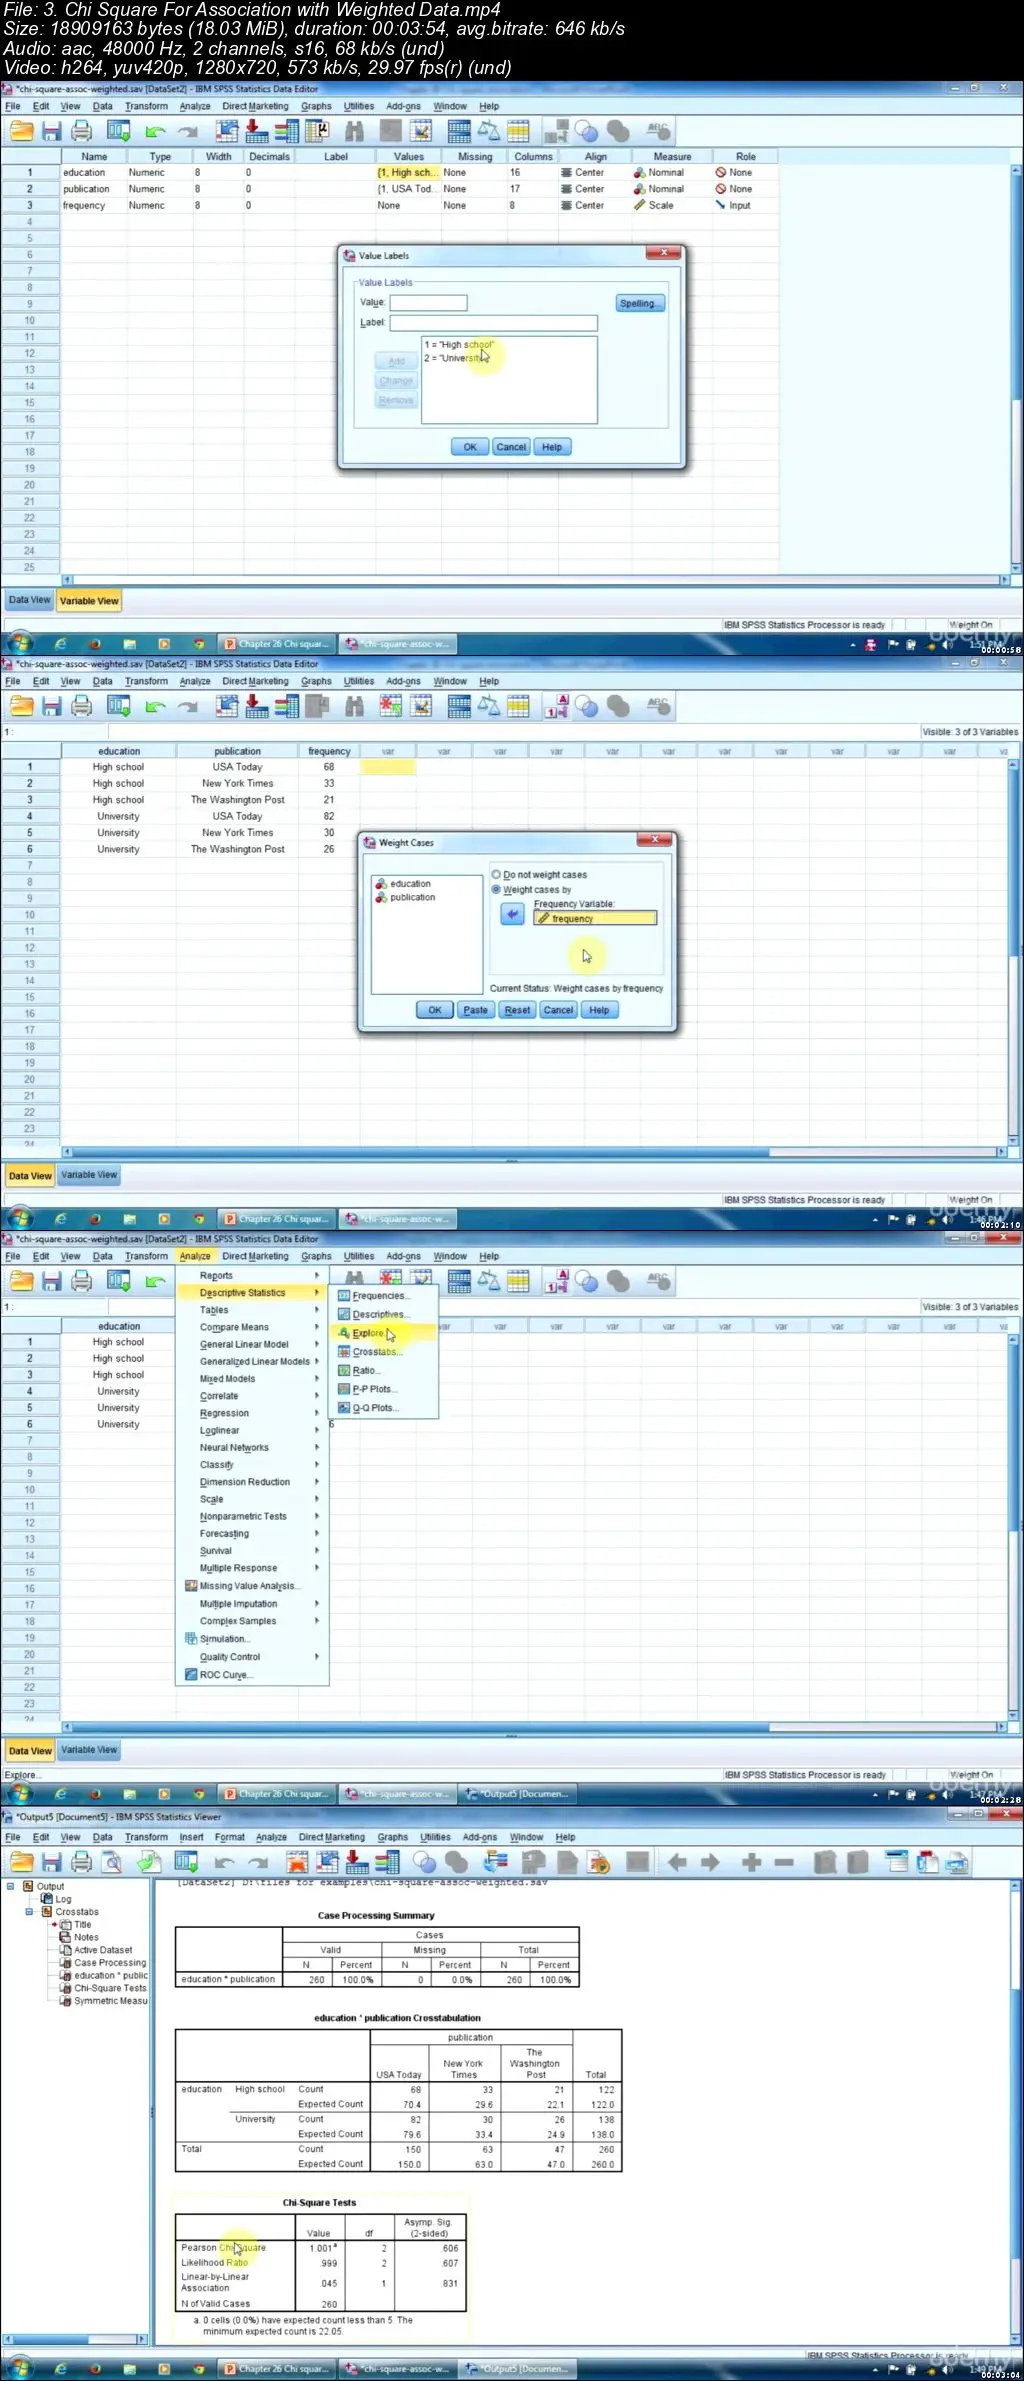Screen dimensions: 1024x2381
Task: Click Open folder icon in Value Labels frame toolbar
Action: point(22,131)
